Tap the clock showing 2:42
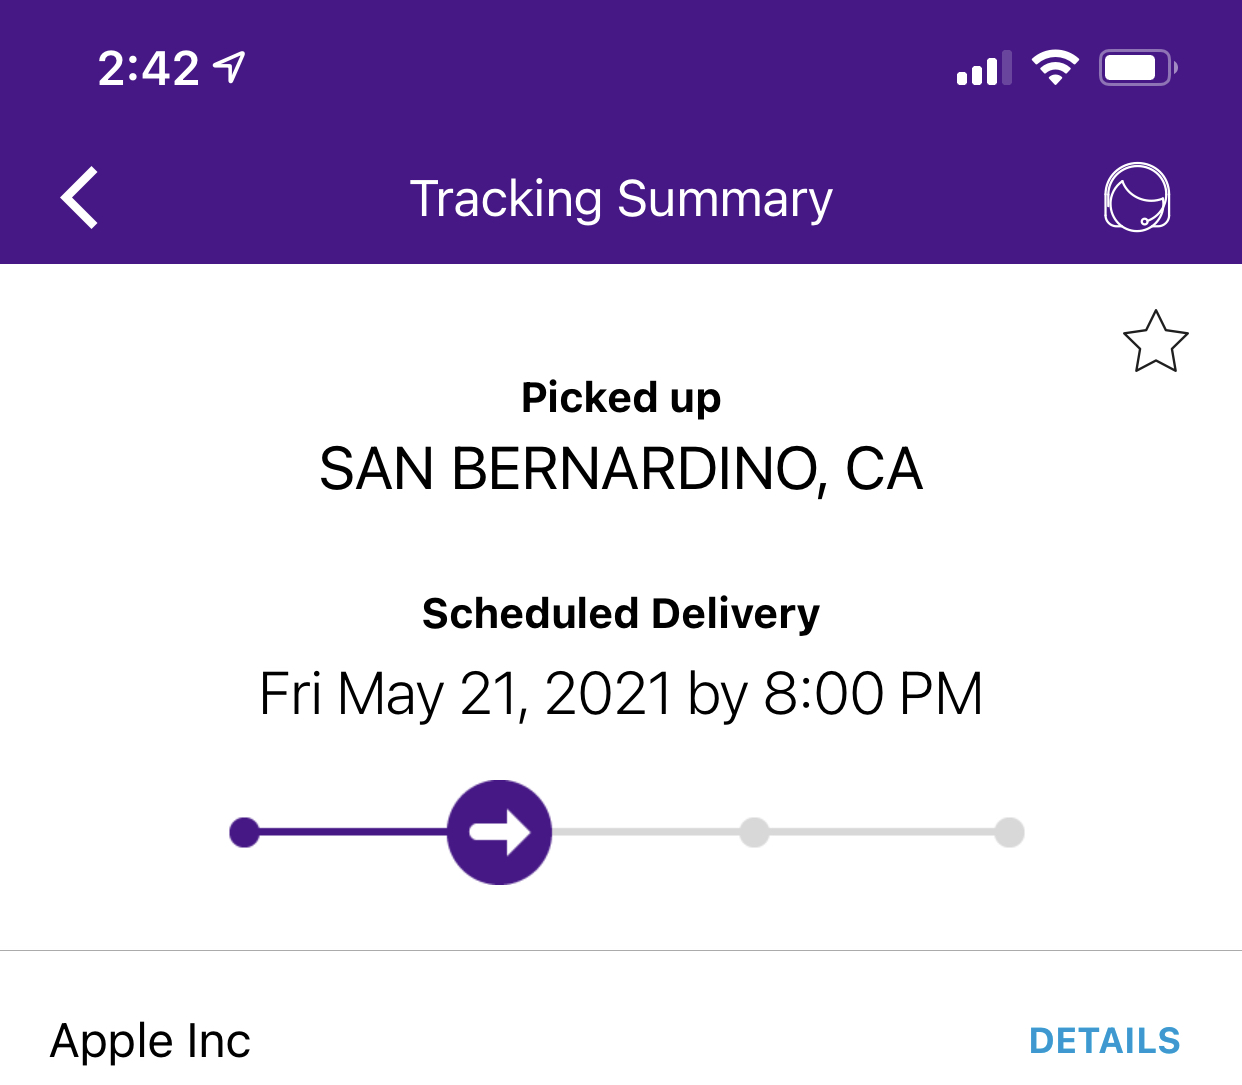Viewport: 1242px width, 1085px height. tap(149, 68)
